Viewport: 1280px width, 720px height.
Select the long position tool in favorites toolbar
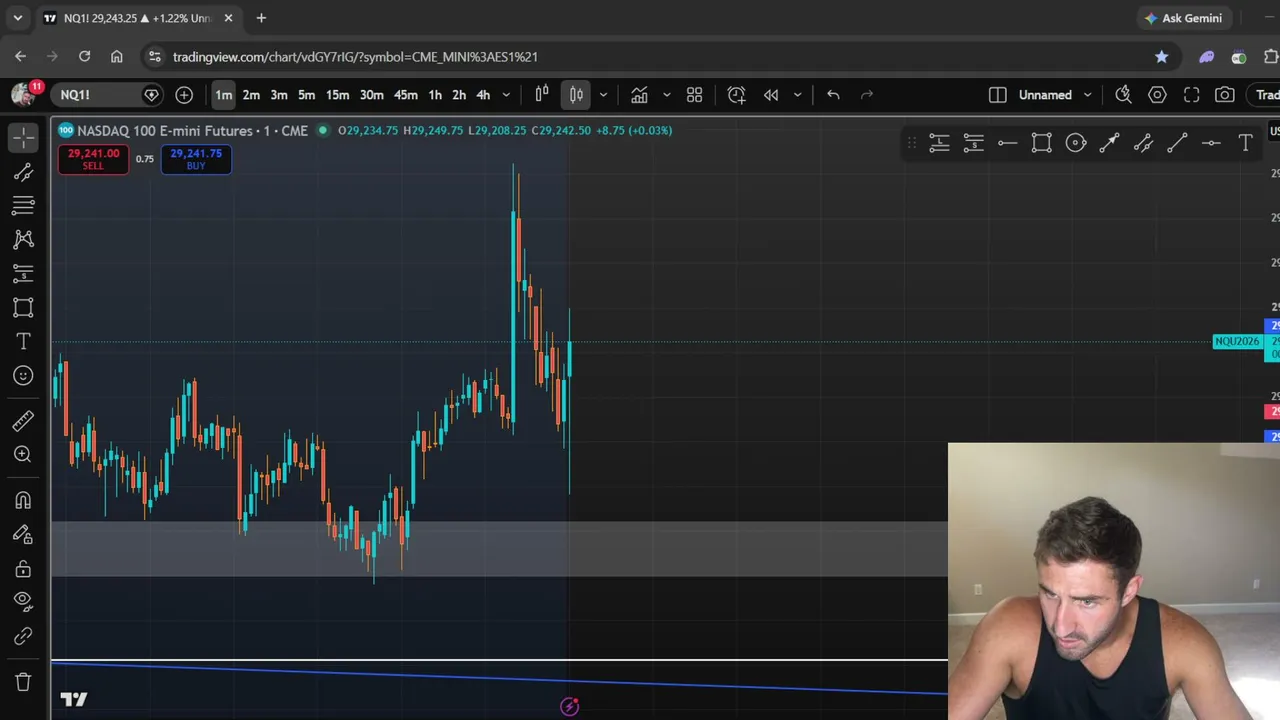(939, 144)
